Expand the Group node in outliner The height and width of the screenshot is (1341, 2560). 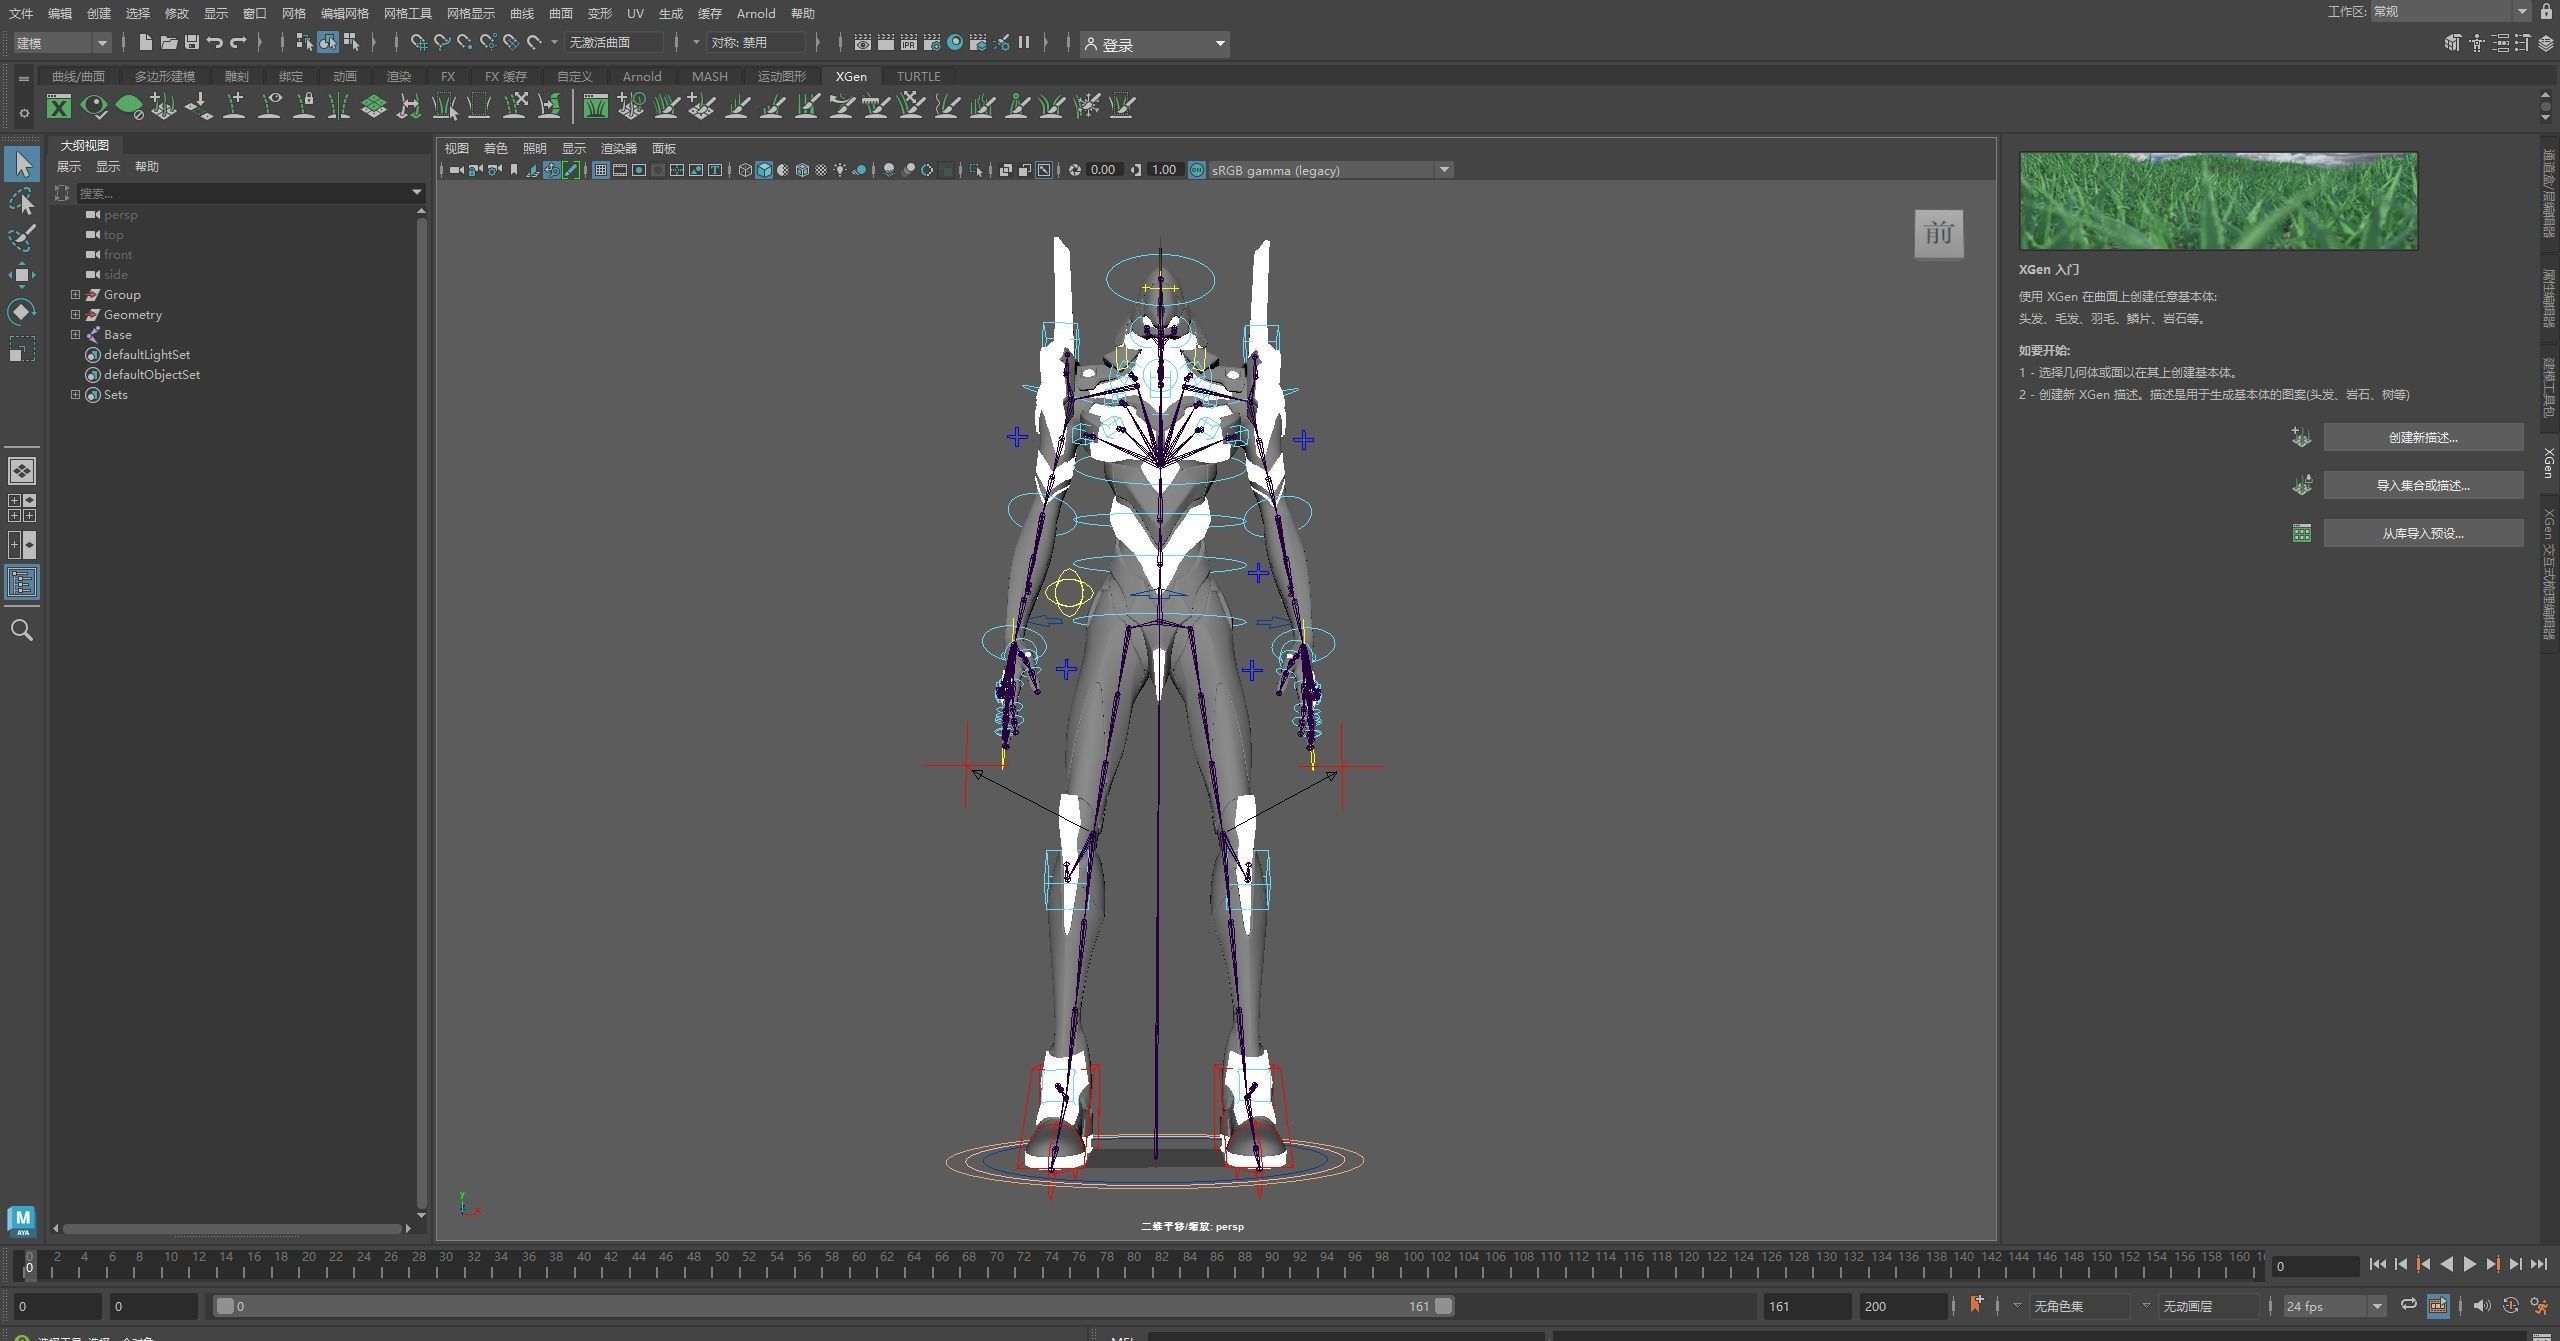tap(75, 295)
